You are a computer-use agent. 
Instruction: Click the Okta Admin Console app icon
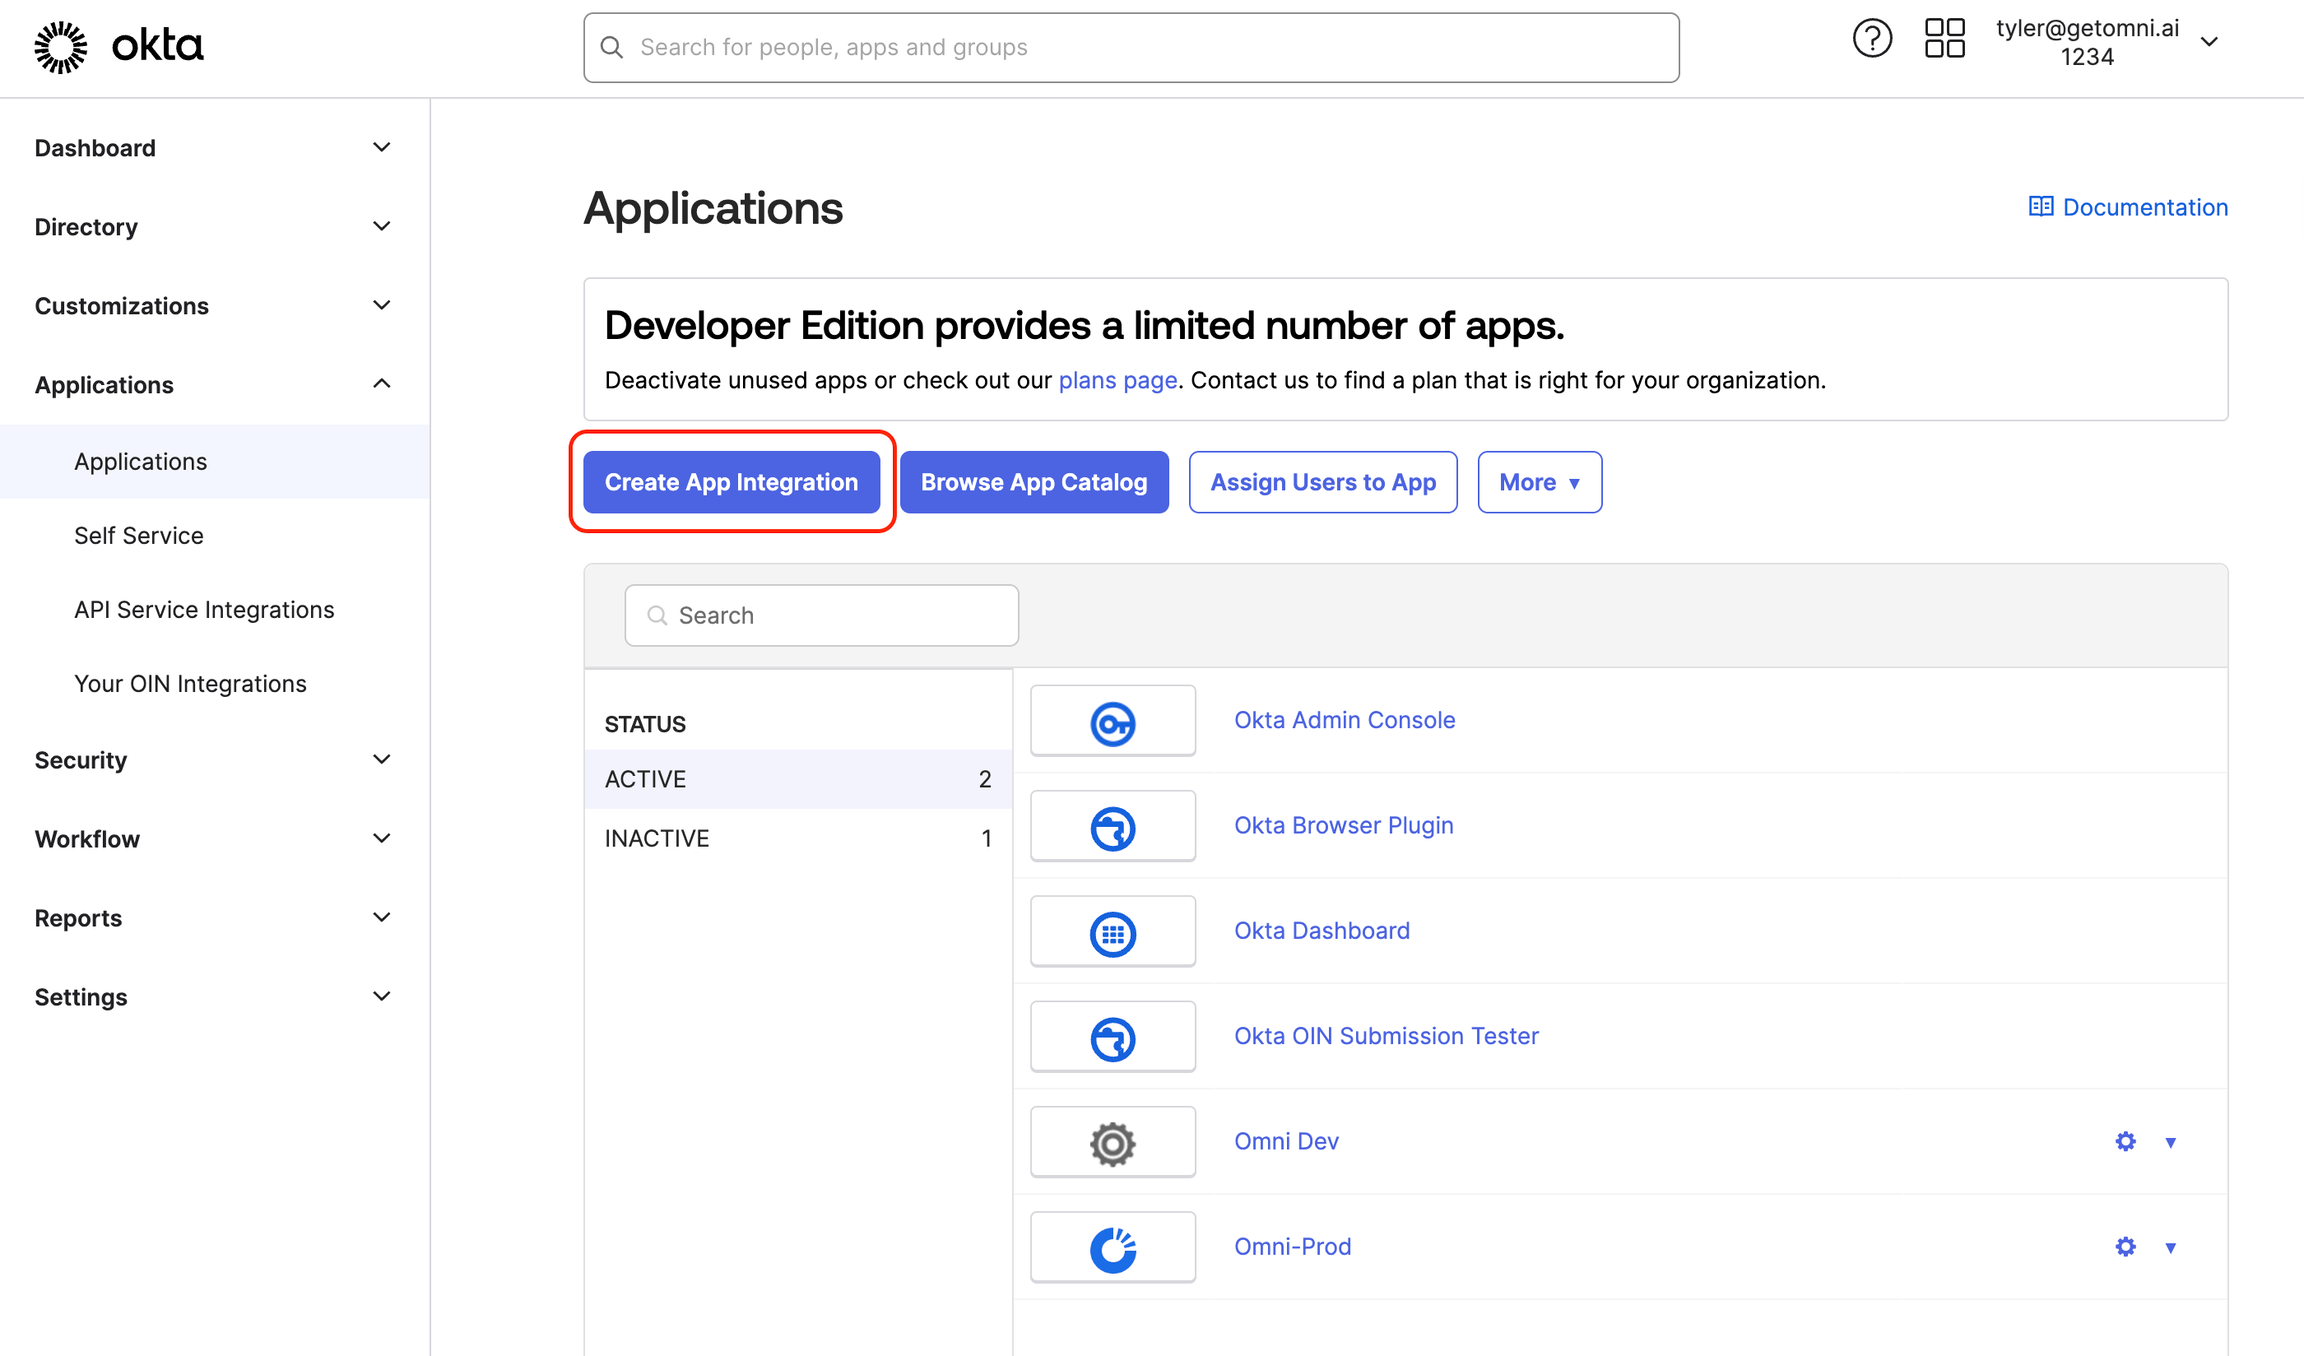pyautogui.click(x=1112, y=720)
